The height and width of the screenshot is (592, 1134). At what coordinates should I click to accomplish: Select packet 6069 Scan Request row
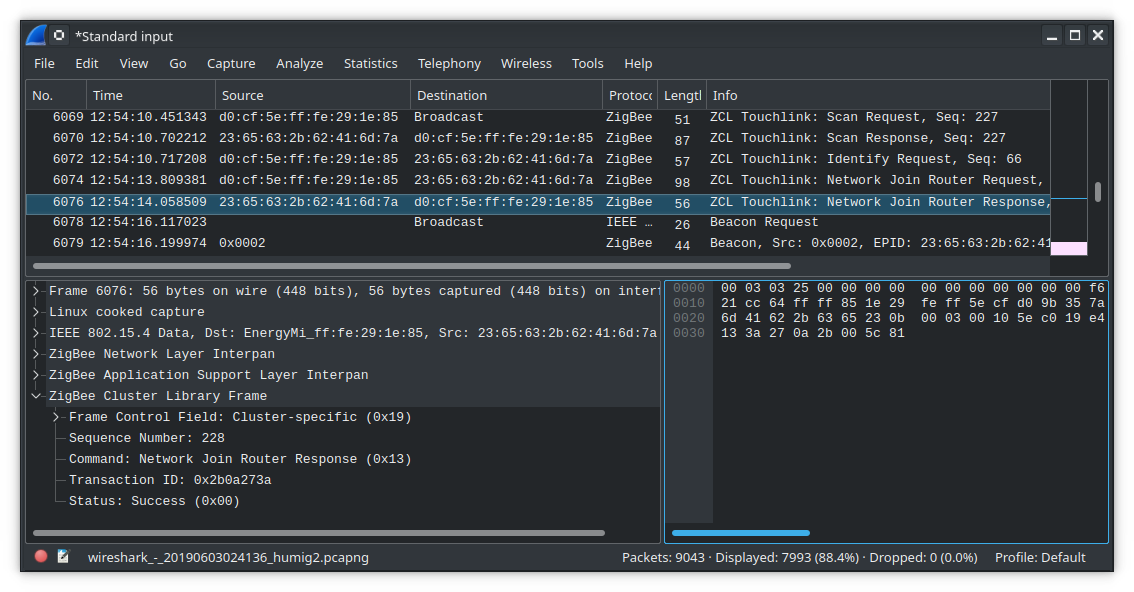click(x=538, y=117)
